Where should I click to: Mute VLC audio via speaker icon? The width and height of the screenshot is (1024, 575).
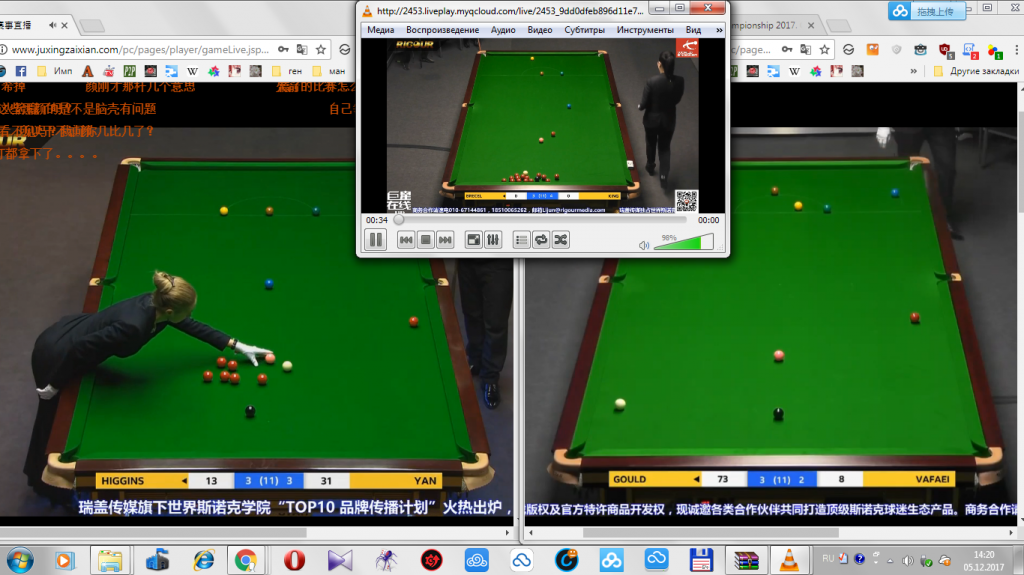pos(644,244)
